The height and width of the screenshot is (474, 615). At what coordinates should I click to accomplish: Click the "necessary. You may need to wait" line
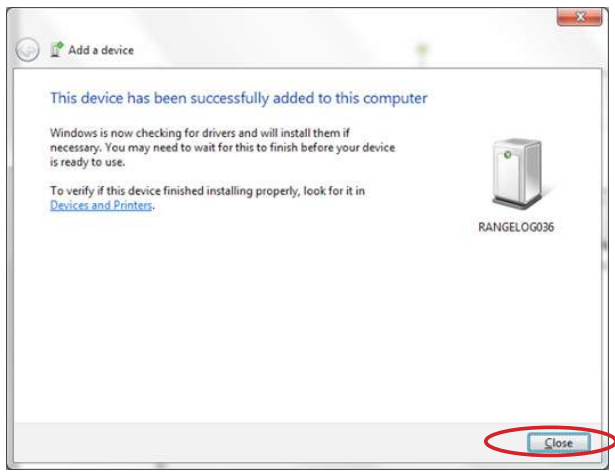point(222,147)
